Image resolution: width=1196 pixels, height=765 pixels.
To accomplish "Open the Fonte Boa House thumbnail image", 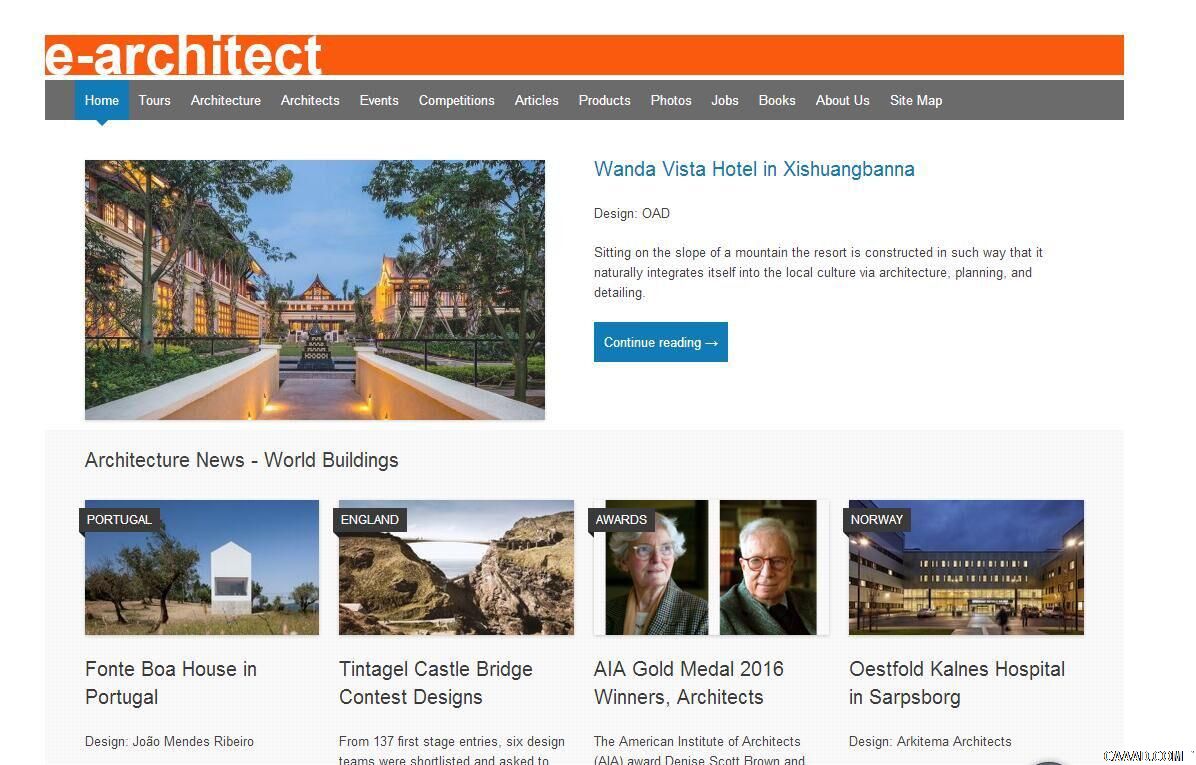I will click(x=201, y=567).
